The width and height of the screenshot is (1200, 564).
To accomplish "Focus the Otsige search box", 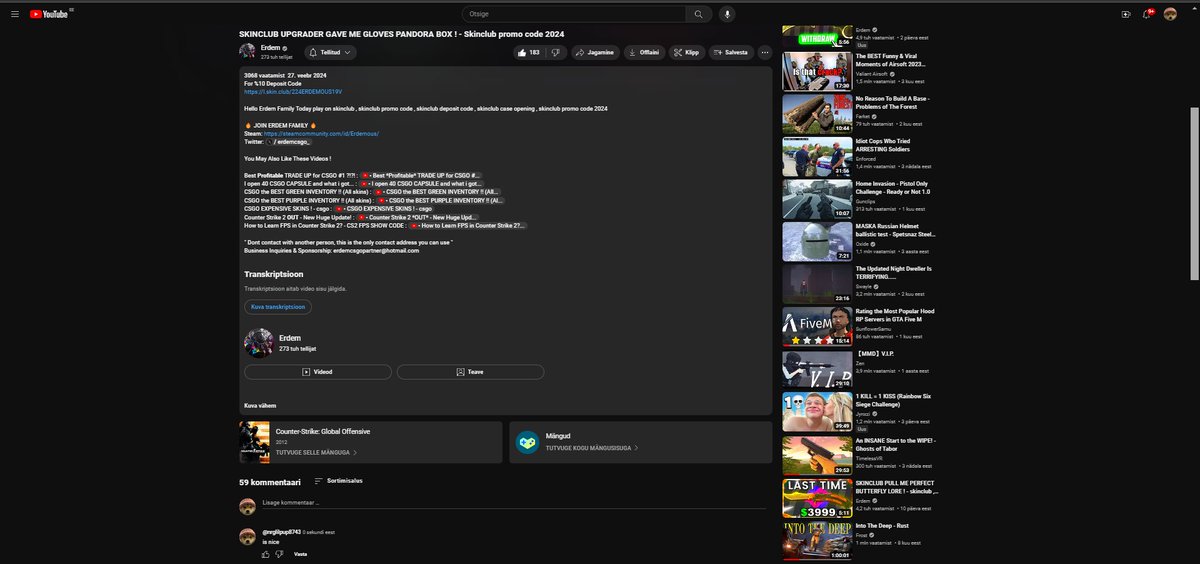I will tap(573, 14).
